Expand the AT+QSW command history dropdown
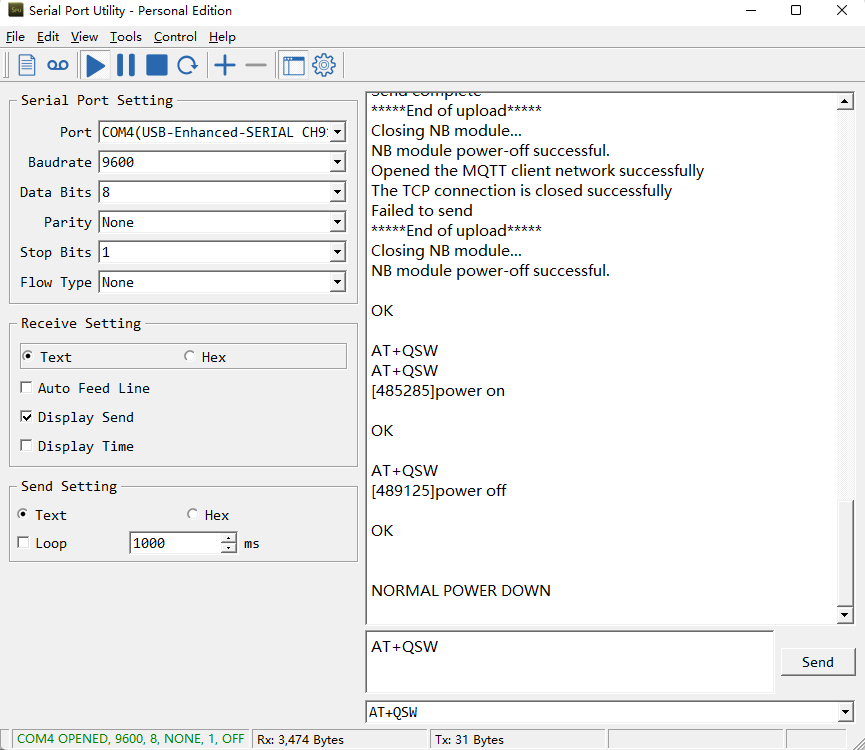 (x=845, y=712)
